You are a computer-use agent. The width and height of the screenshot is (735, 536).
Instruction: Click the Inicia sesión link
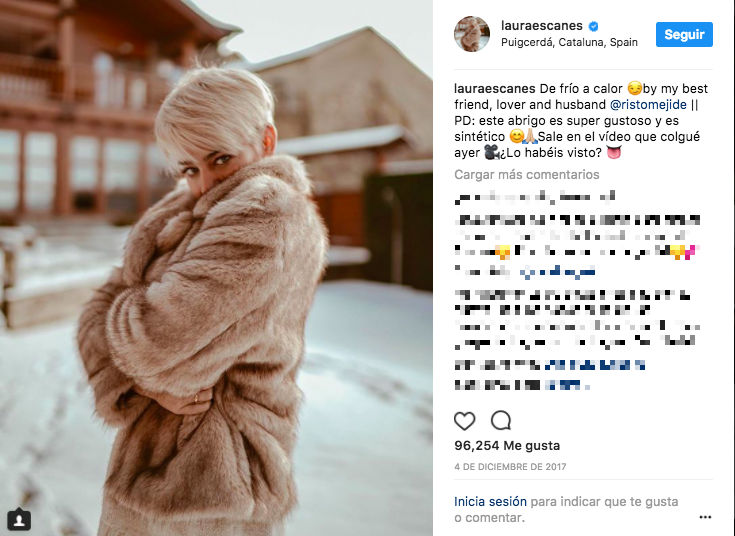tap(490, 501)
